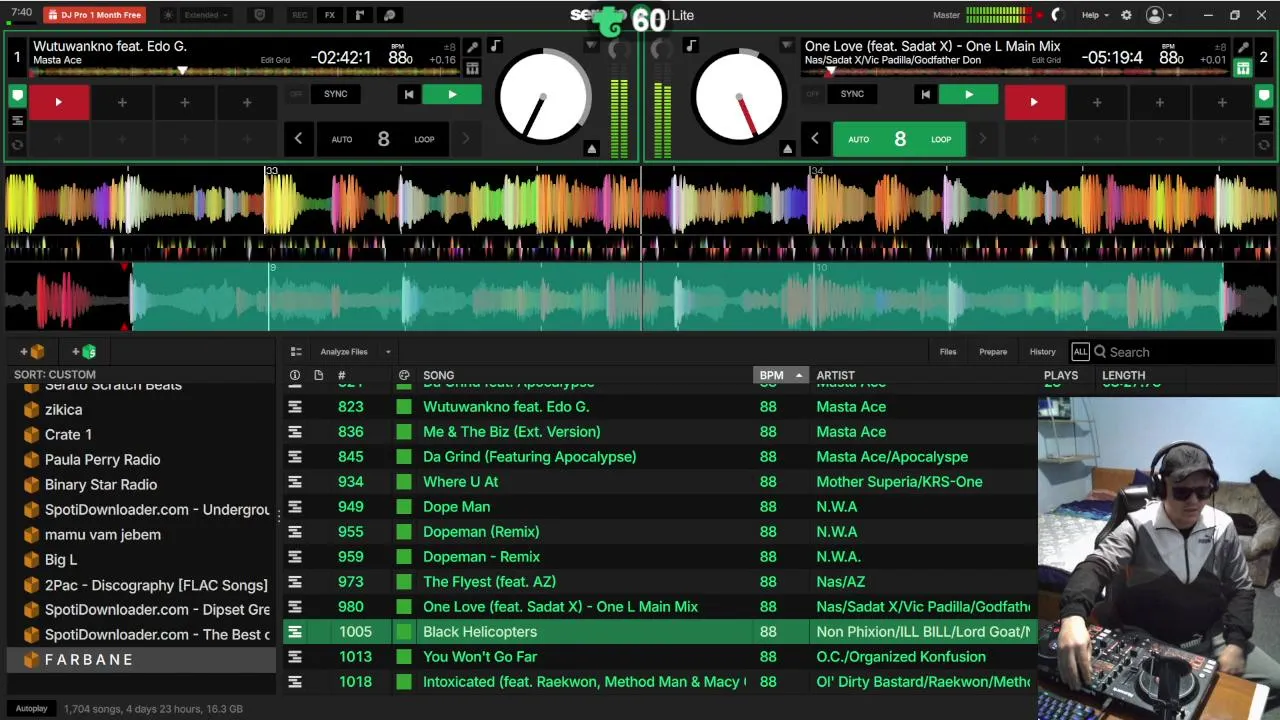Click Analyze Files button
Screen dimensions: 1280x720
pyautogui.click(x=344, y=352)
